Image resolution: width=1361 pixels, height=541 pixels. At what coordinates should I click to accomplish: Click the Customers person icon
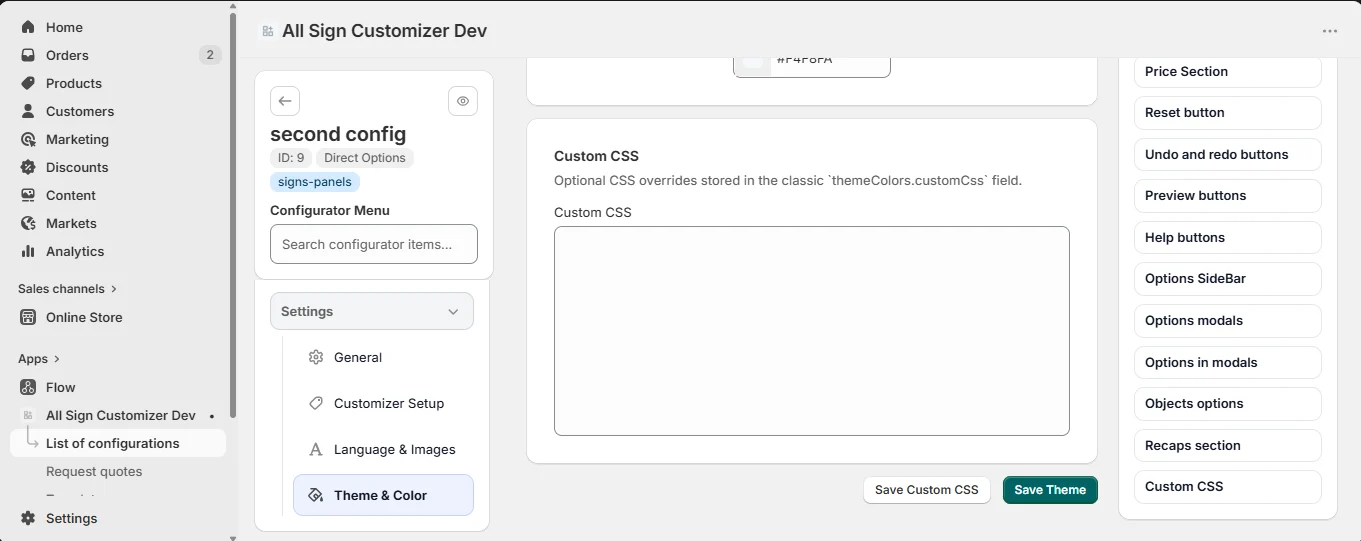click(x=28, y=111)
